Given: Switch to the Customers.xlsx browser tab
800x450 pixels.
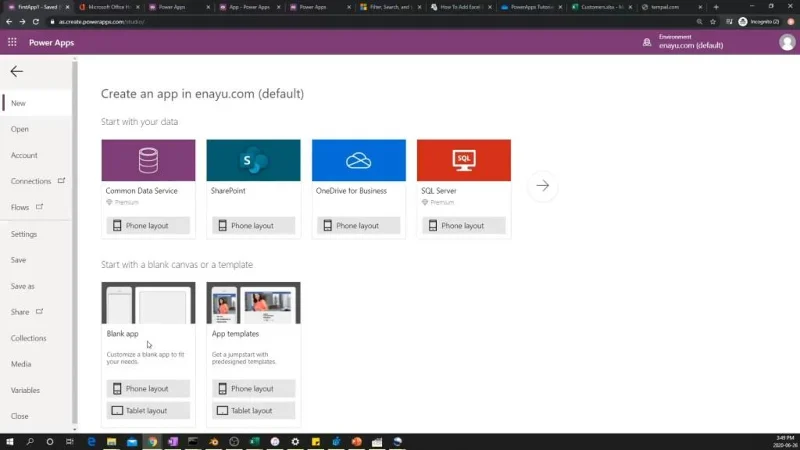Looking at the screenshot, I should [x=602, y=7].
